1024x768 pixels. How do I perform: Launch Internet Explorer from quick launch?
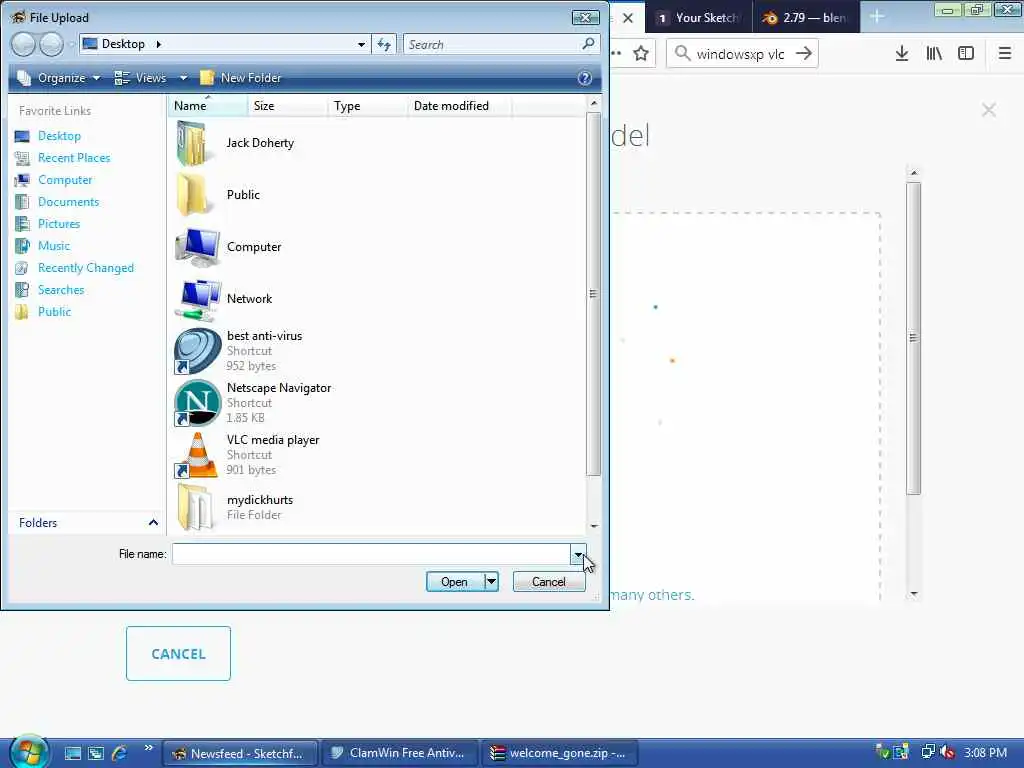pyautogui.click(x=120, y=753)
